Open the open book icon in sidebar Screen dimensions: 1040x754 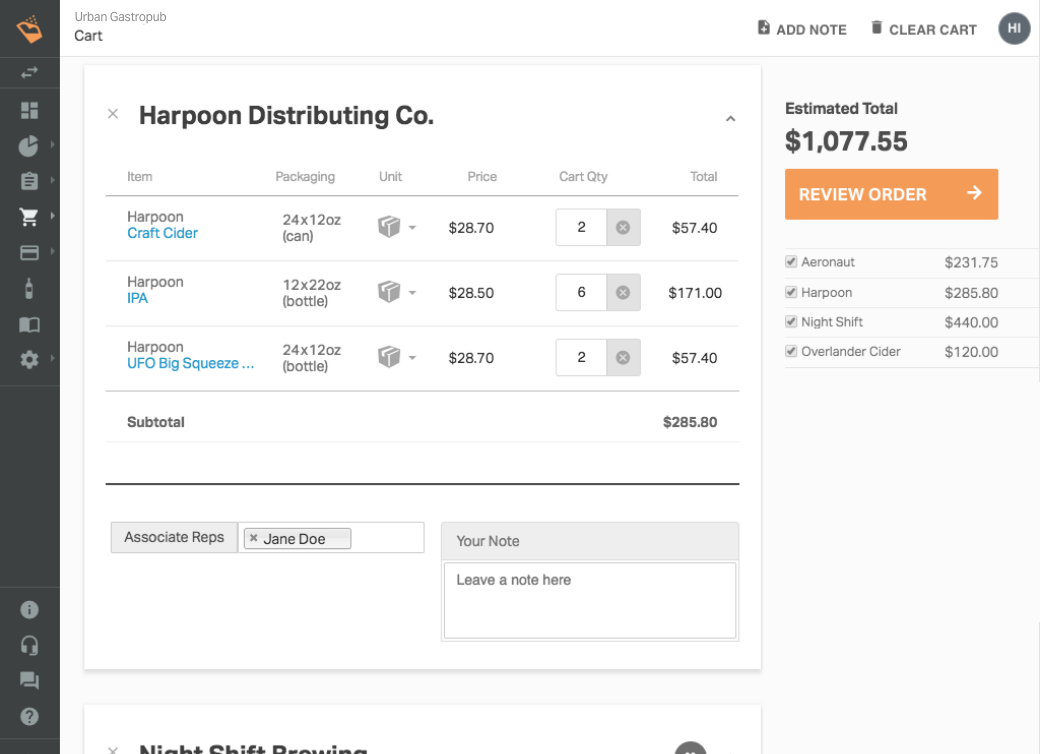29,325
